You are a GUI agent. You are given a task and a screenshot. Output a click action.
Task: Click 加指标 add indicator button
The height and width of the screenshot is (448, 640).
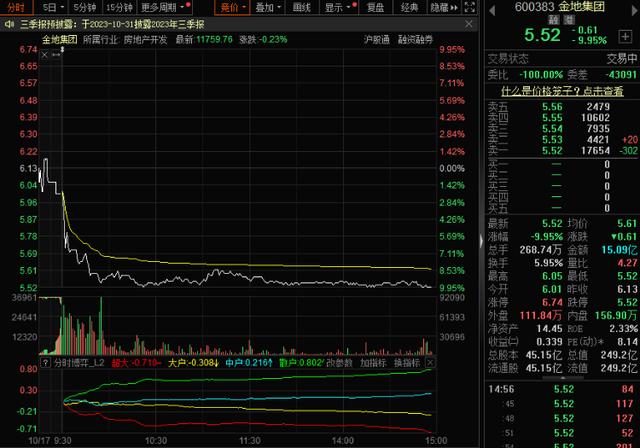click(373, 363)
